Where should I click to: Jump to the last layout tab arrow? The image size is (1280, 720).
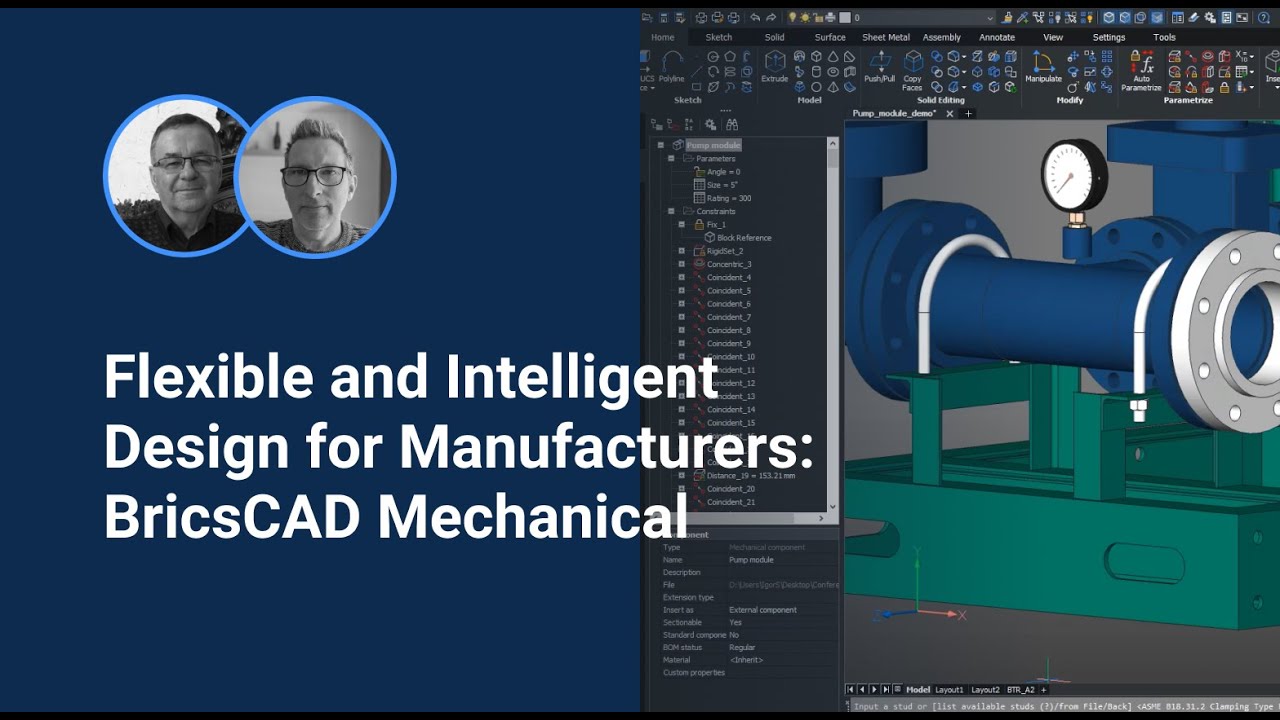coord(886,689)
